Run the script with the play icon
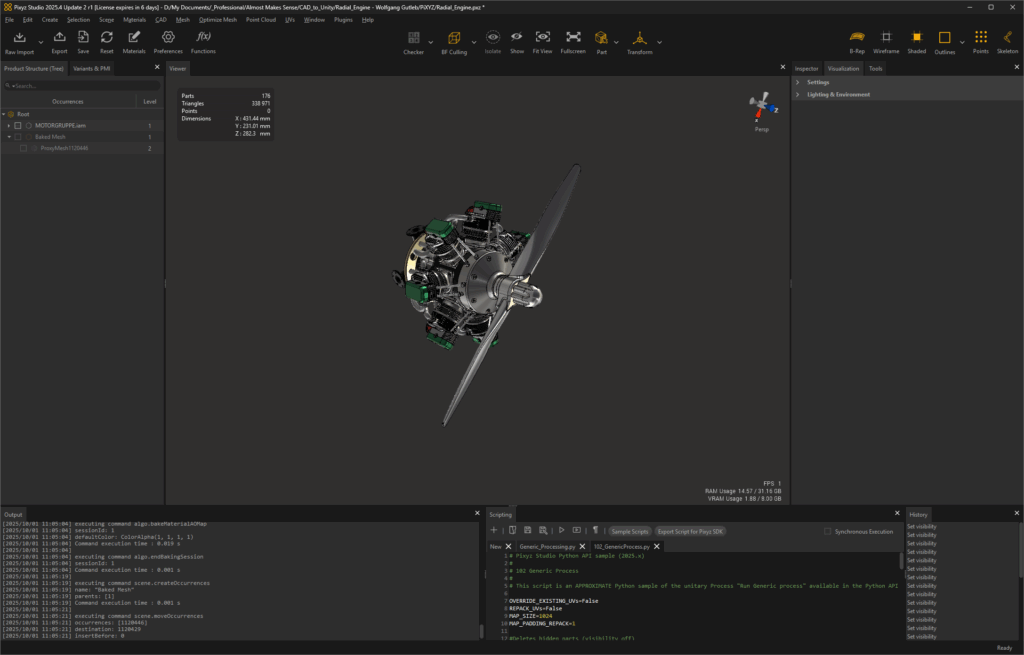Image resolution: width=1024 pixels, height=655 pixels. pos(561,530)
